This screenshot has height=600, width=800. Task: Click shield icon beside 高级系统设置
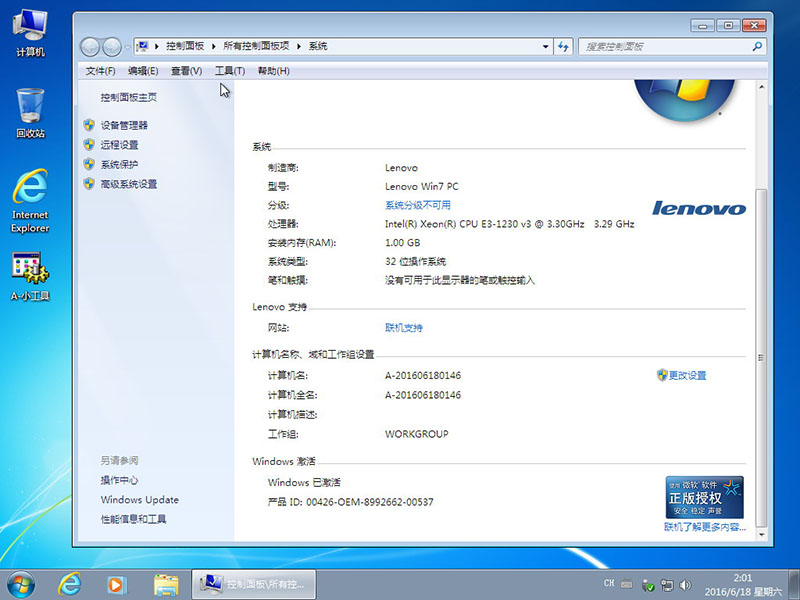[89, 184]
